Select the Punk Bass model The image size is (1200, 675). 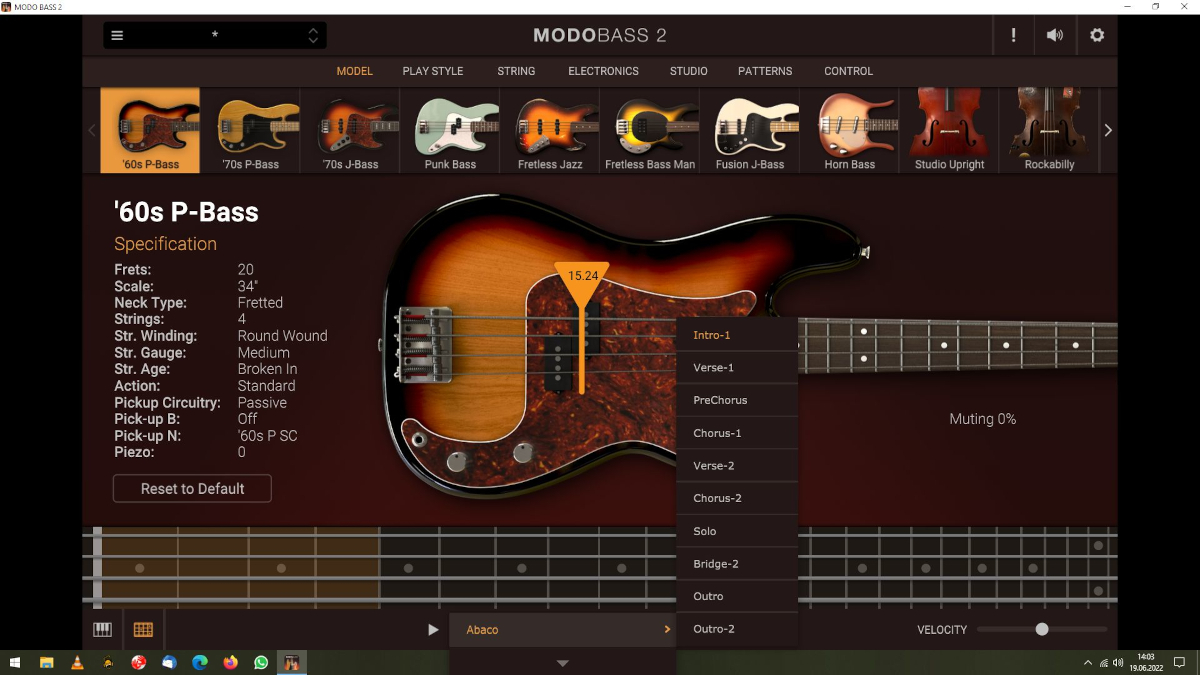(450, 130)
